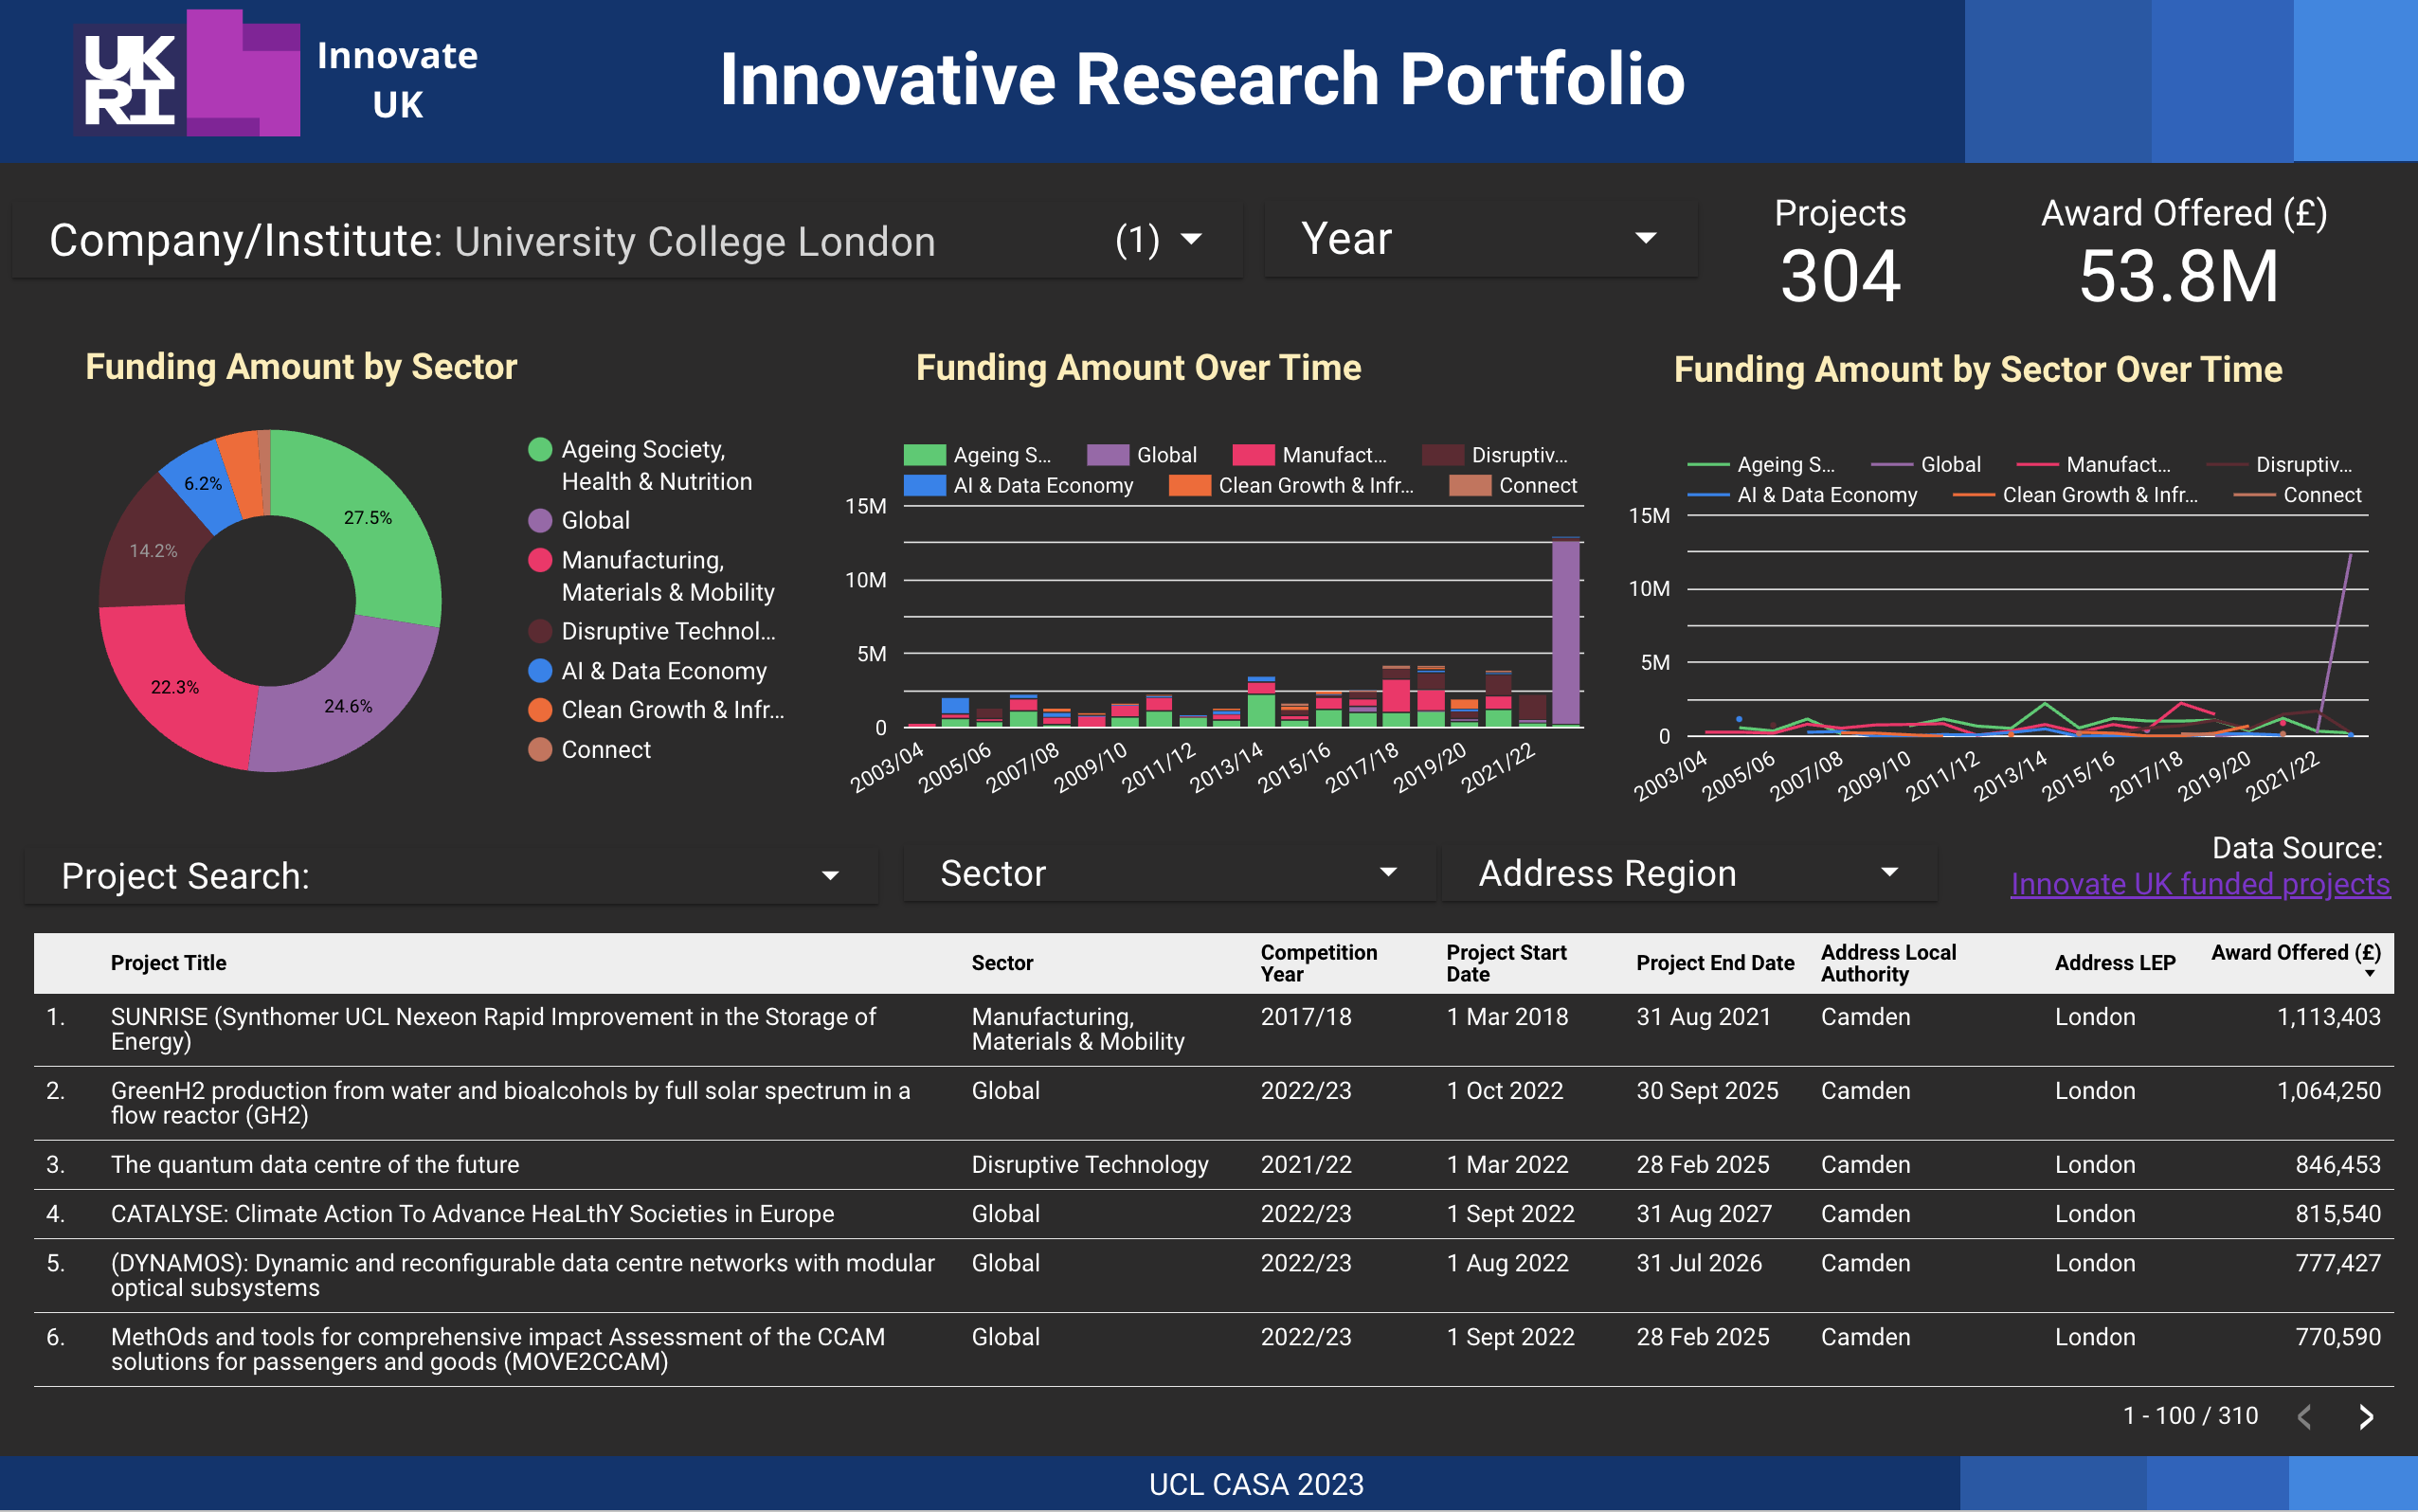Click Manufacturing pink dot in donut legend

click(540, 560)
